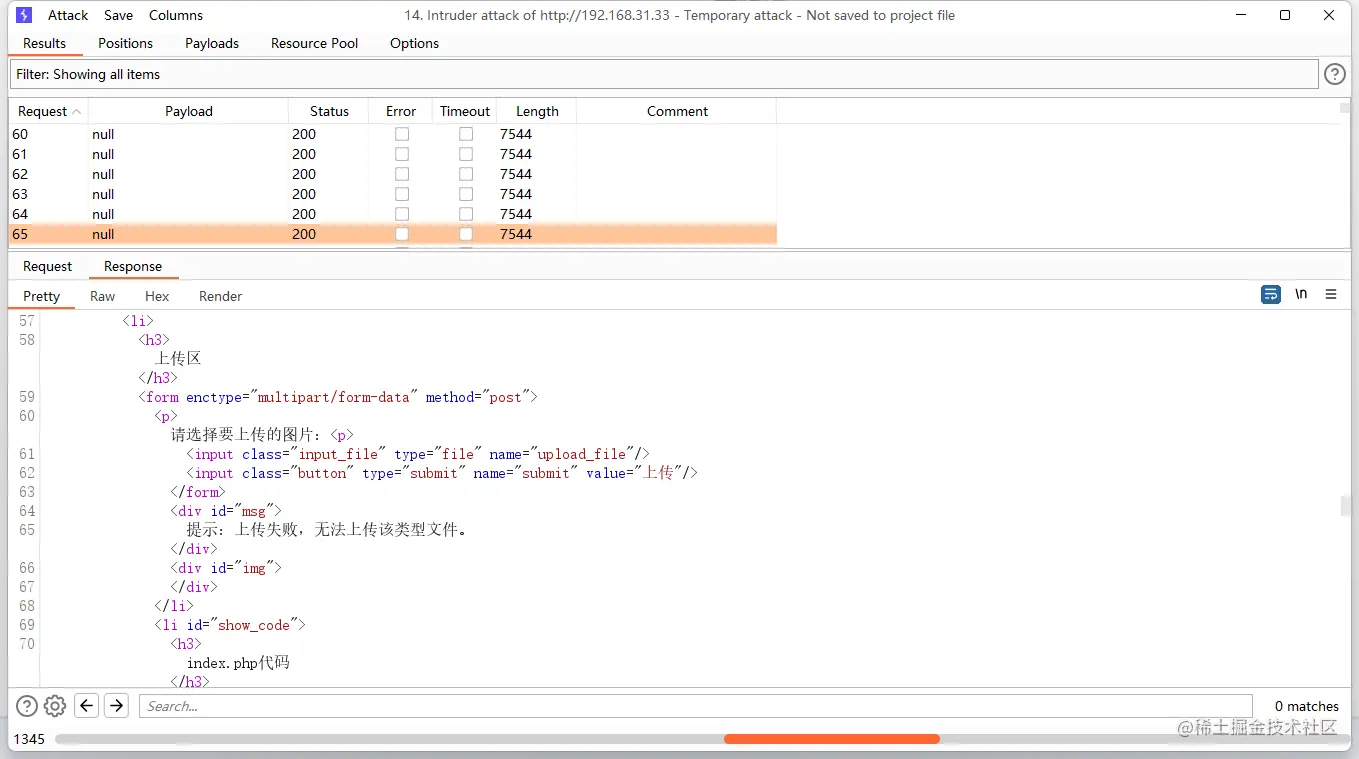Show the Response message tab

(133, 266)
